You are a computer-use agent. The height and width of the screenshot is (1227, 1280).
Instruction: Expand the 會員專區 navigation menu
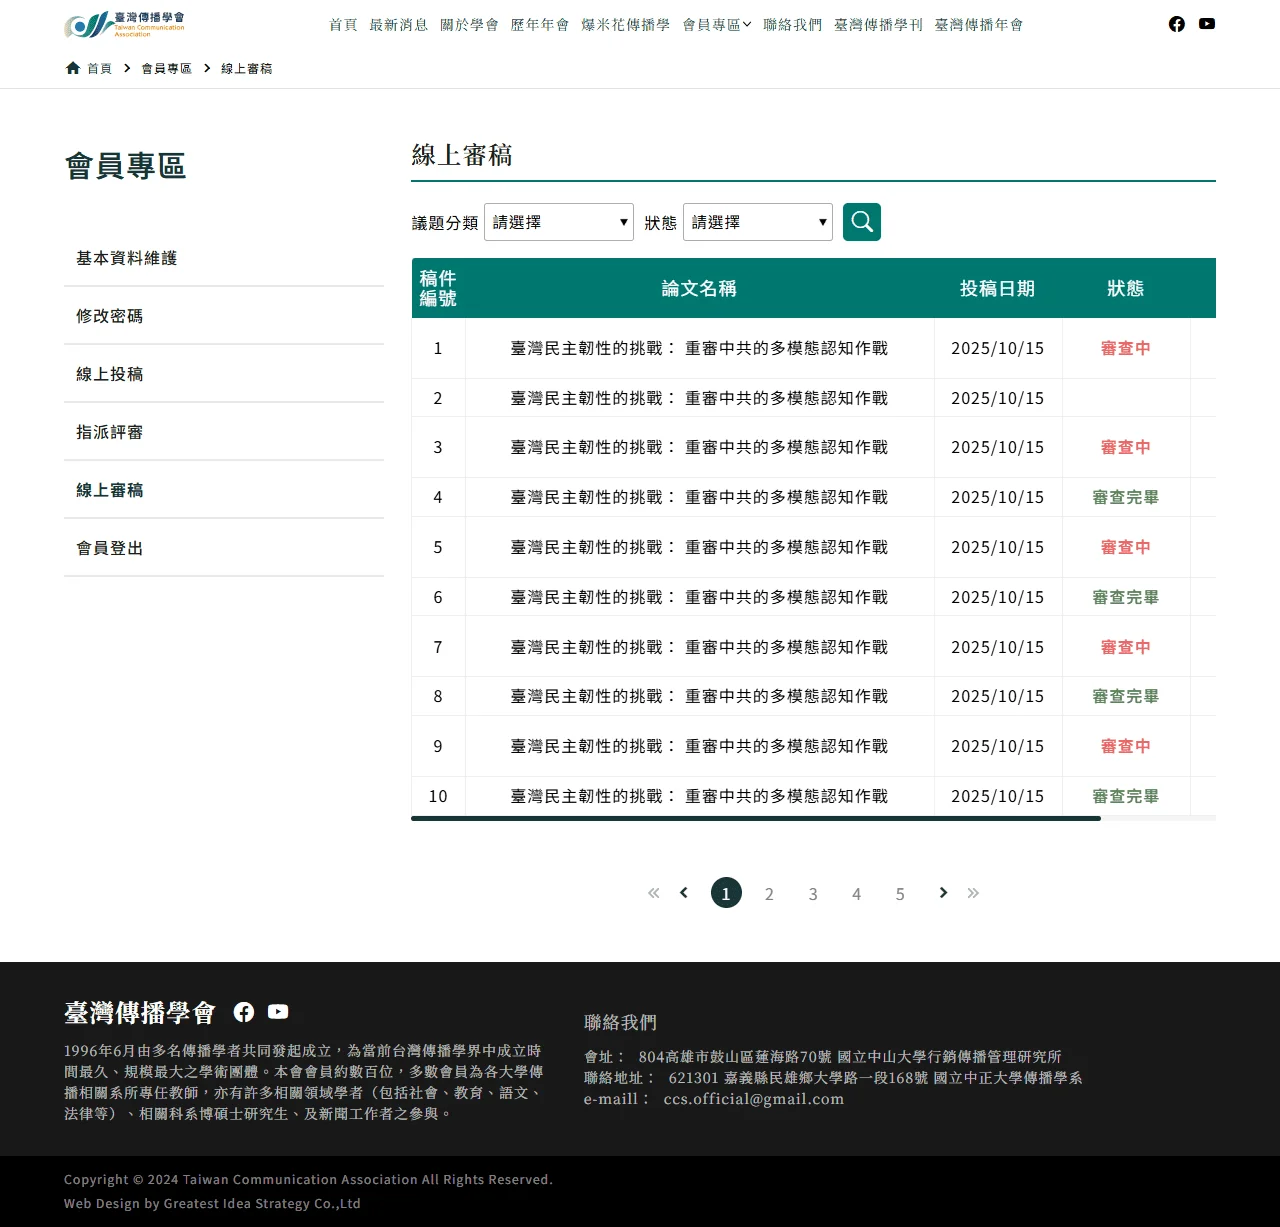(x=715, y=24)
